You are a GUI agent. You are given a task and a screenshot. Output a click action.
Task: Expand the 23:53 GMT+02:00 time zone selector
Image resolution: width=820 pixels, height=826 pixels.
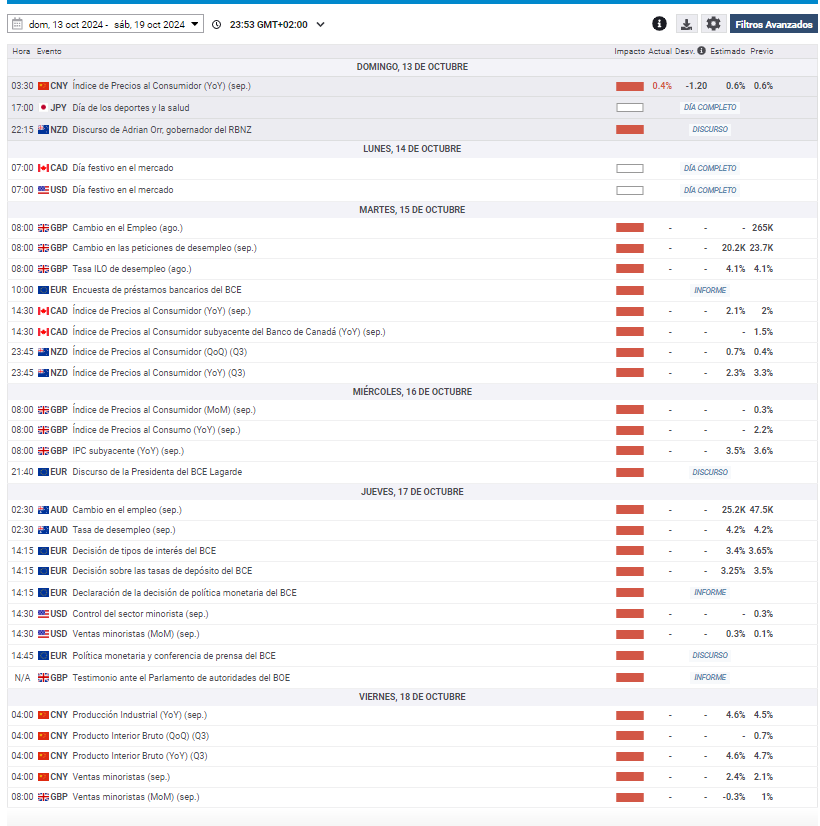(x=319, y=24)
